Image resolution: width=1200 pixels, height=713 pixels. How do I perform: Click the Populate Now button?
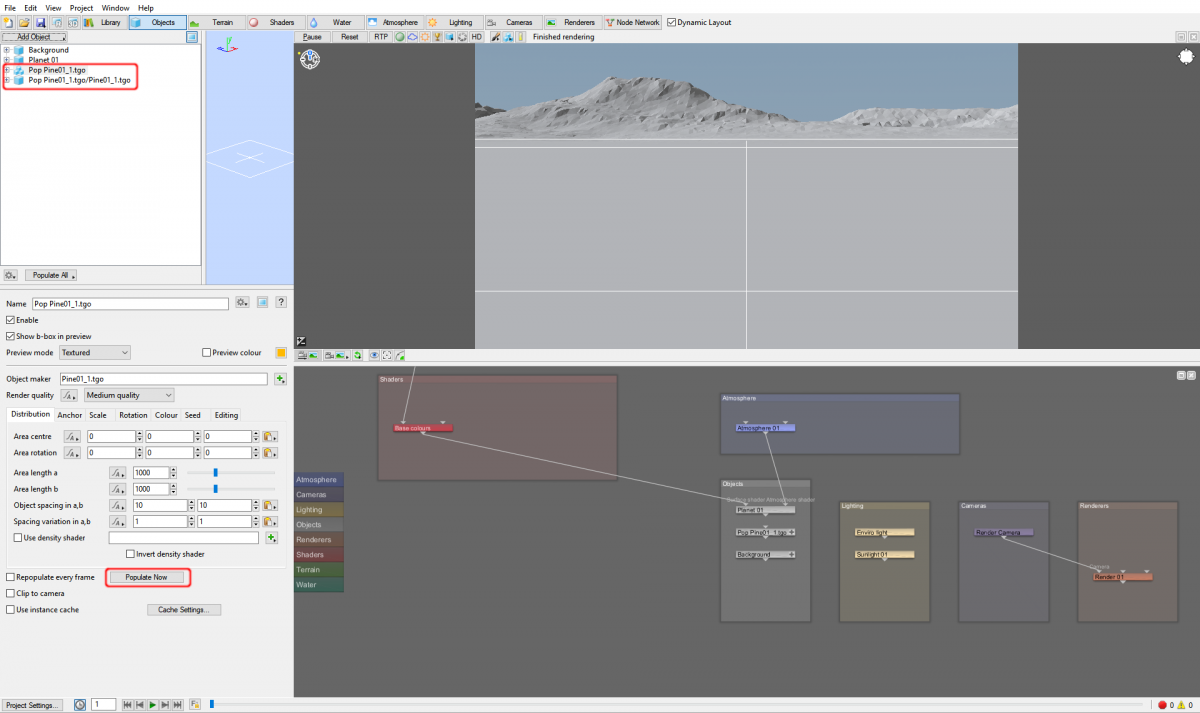pos(147,577)
